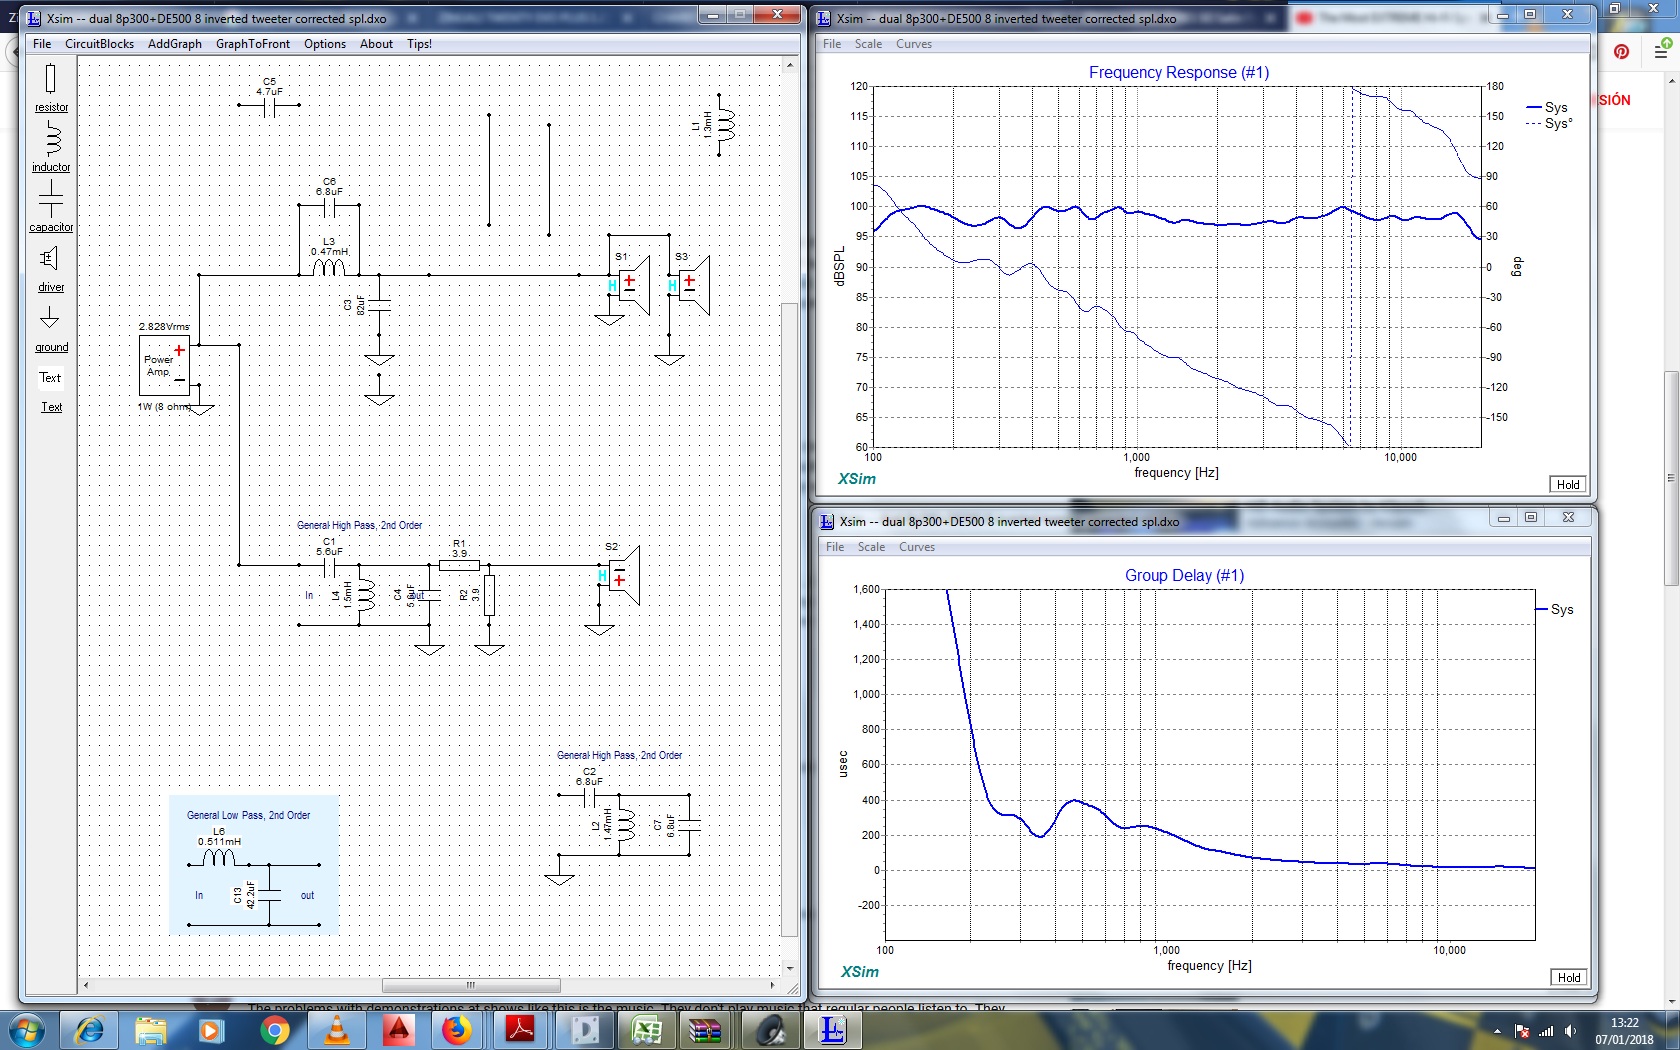The width and height of the screenshot is (1680, 1050).
Task: Open Curves menu in Group Delay window
Action: click(x=917, y=547)
